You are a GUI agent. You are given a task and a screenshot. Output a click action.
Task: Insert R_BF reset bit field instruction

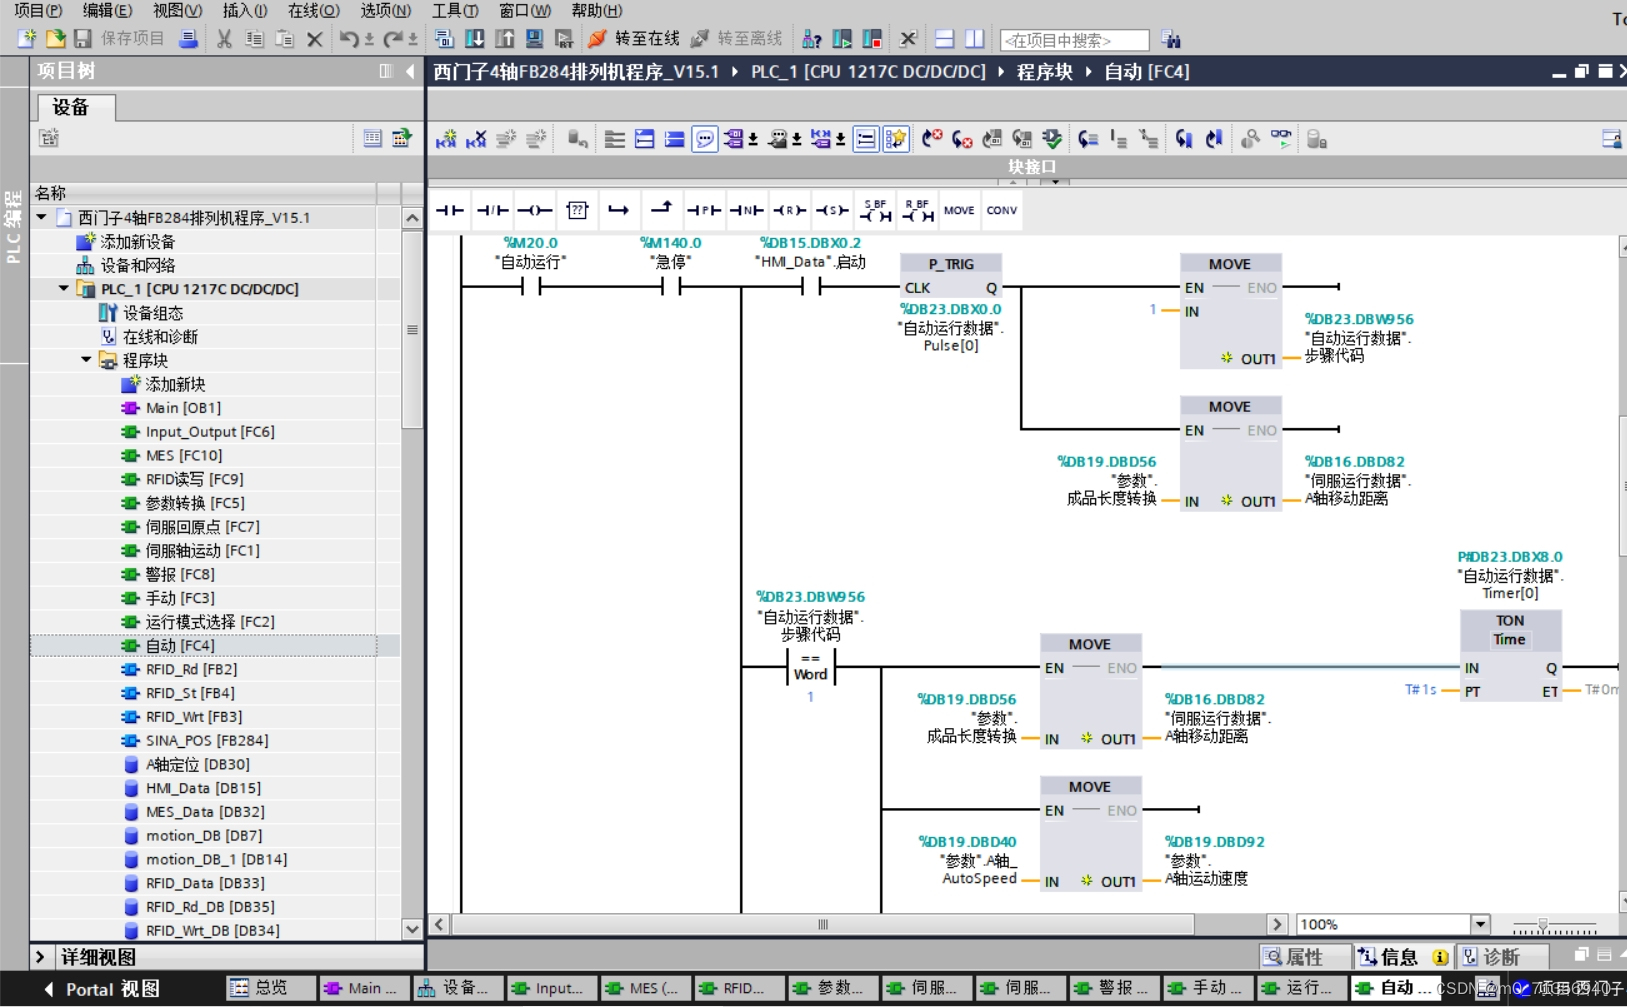(917, 210)
